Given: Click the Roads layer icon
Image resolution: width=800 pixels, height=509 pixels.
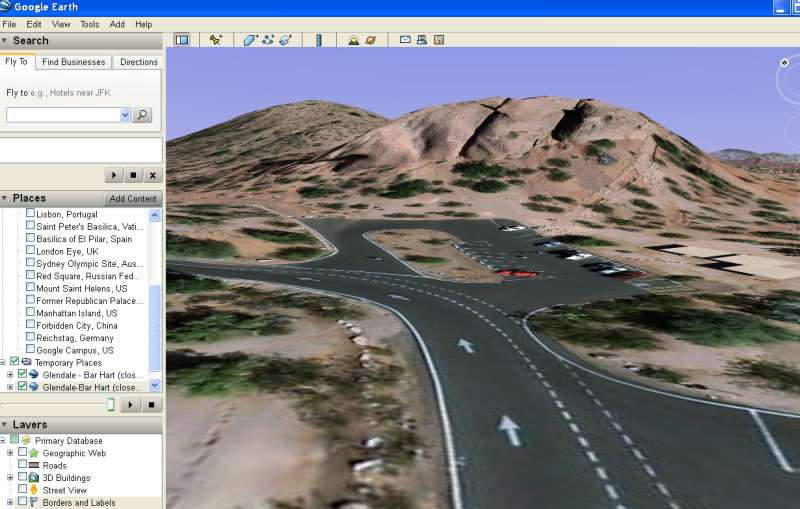Looking at the screenshot, I should coord(34,465).
